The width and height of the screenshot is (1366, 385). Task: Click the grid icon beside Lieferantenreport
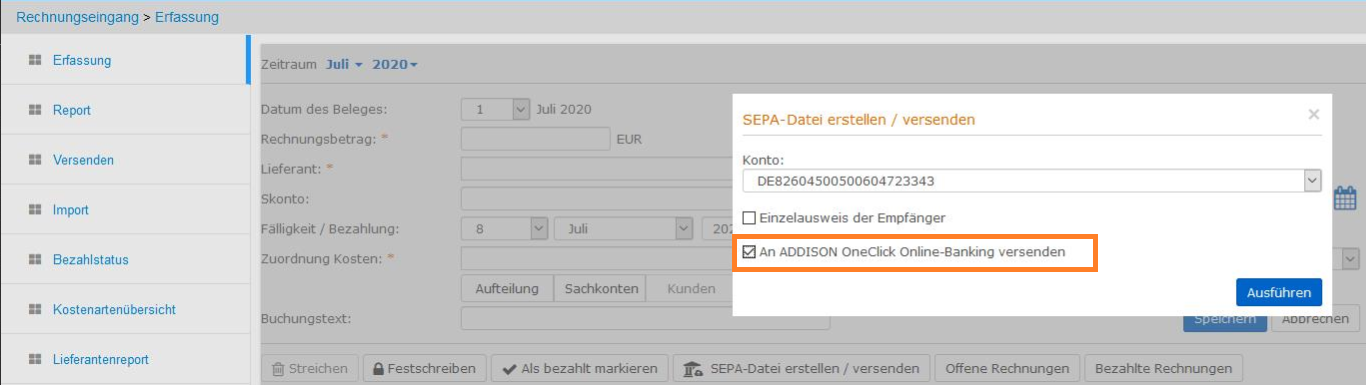click(x=34, y=359)
